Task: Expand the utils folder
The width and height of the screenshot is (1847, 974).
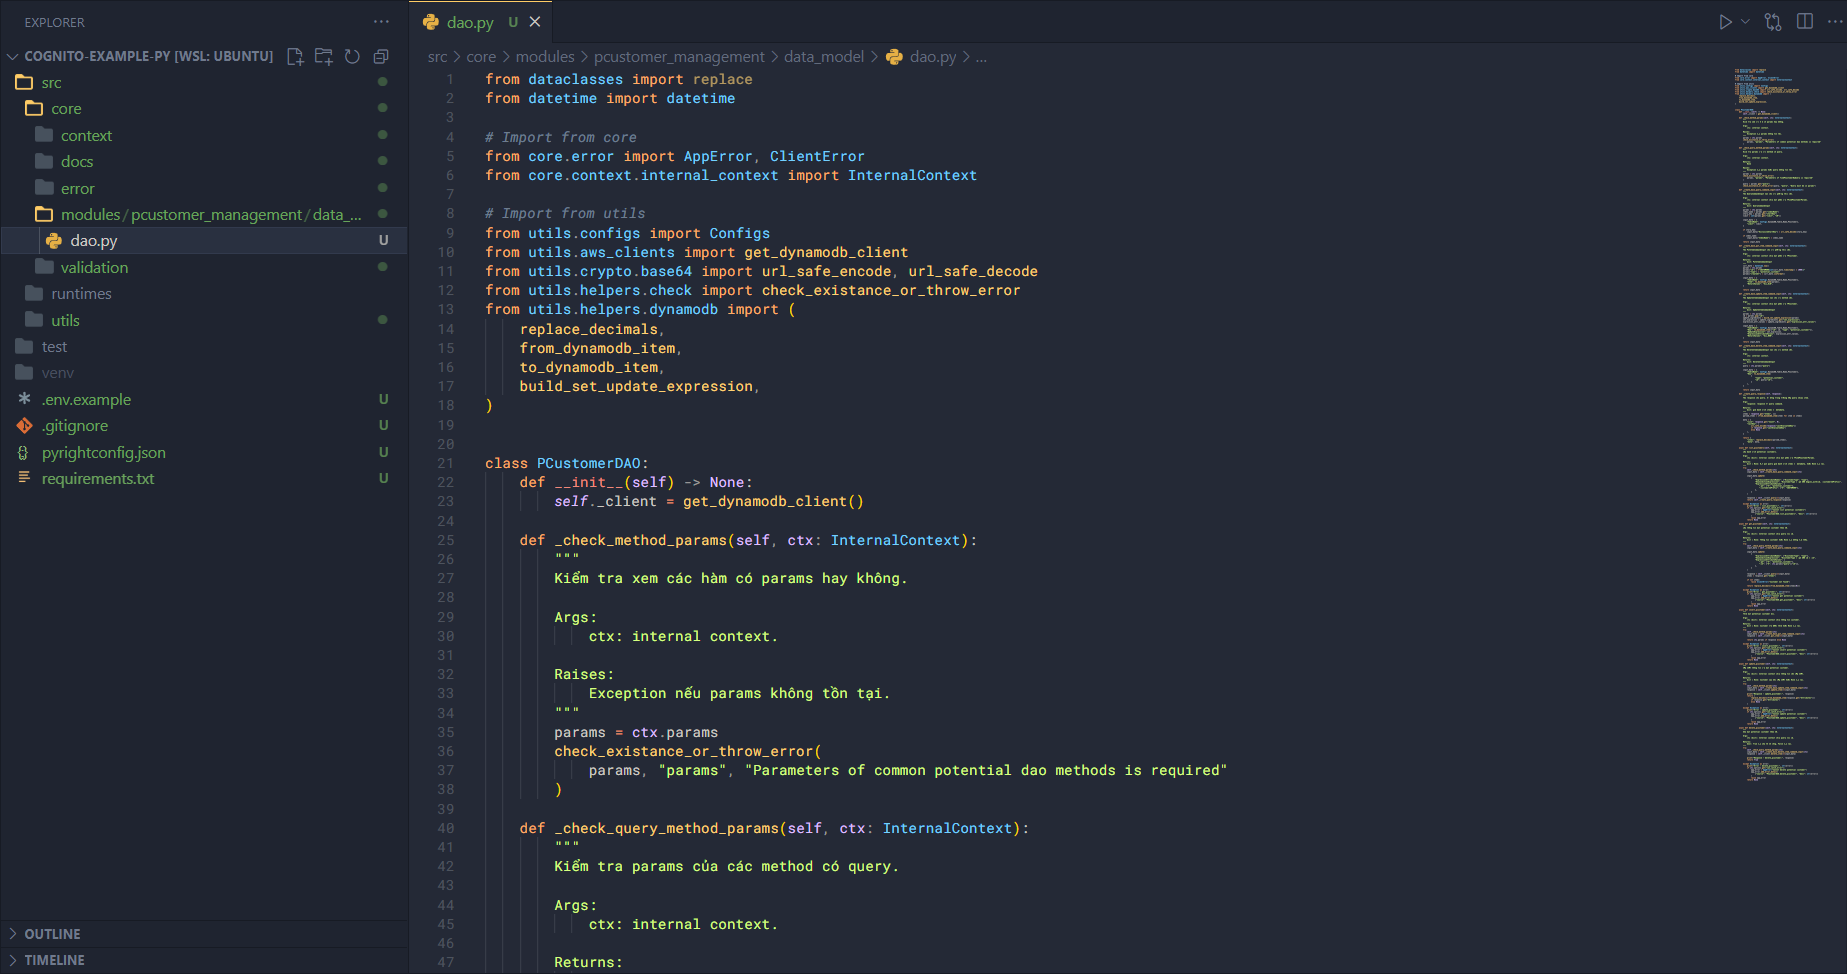Action: click(65, 320)
